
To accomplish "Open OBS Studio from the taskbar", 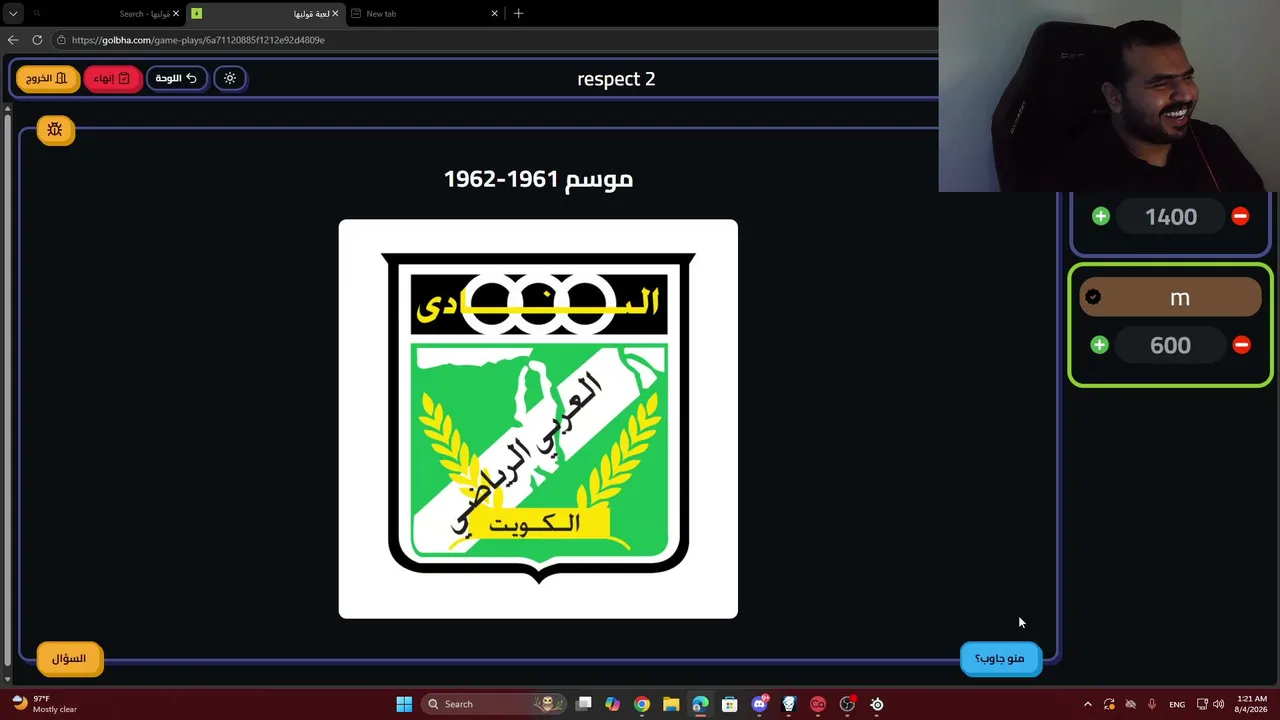I will pos(847,704).
